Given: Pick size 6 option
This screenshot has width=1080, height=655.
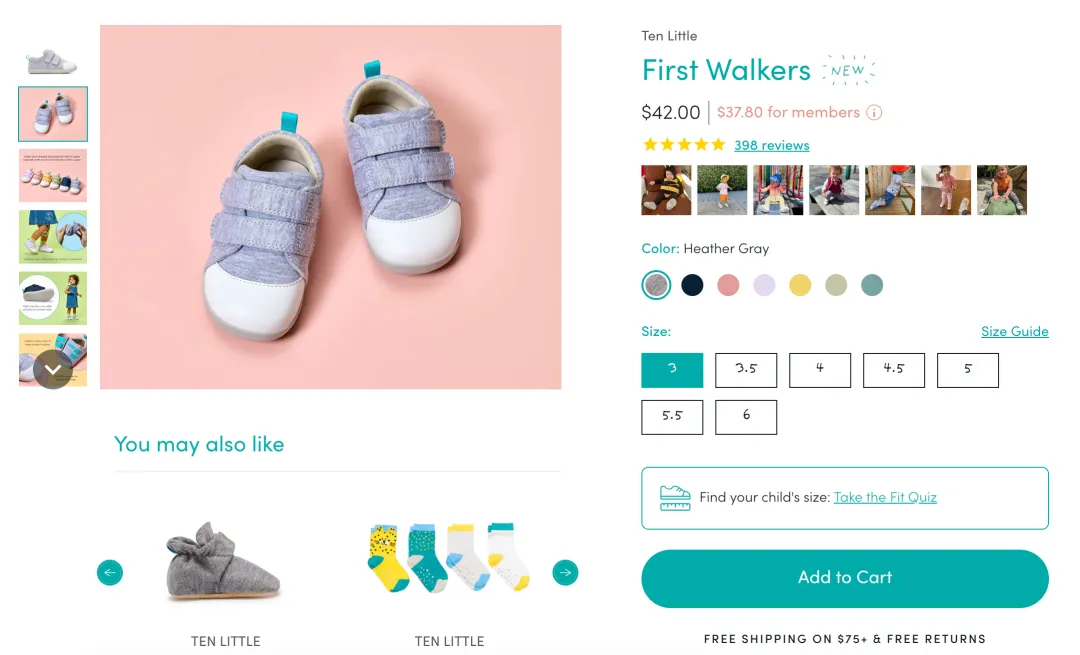Looking at the screenshot, I should tap(746, 417).
